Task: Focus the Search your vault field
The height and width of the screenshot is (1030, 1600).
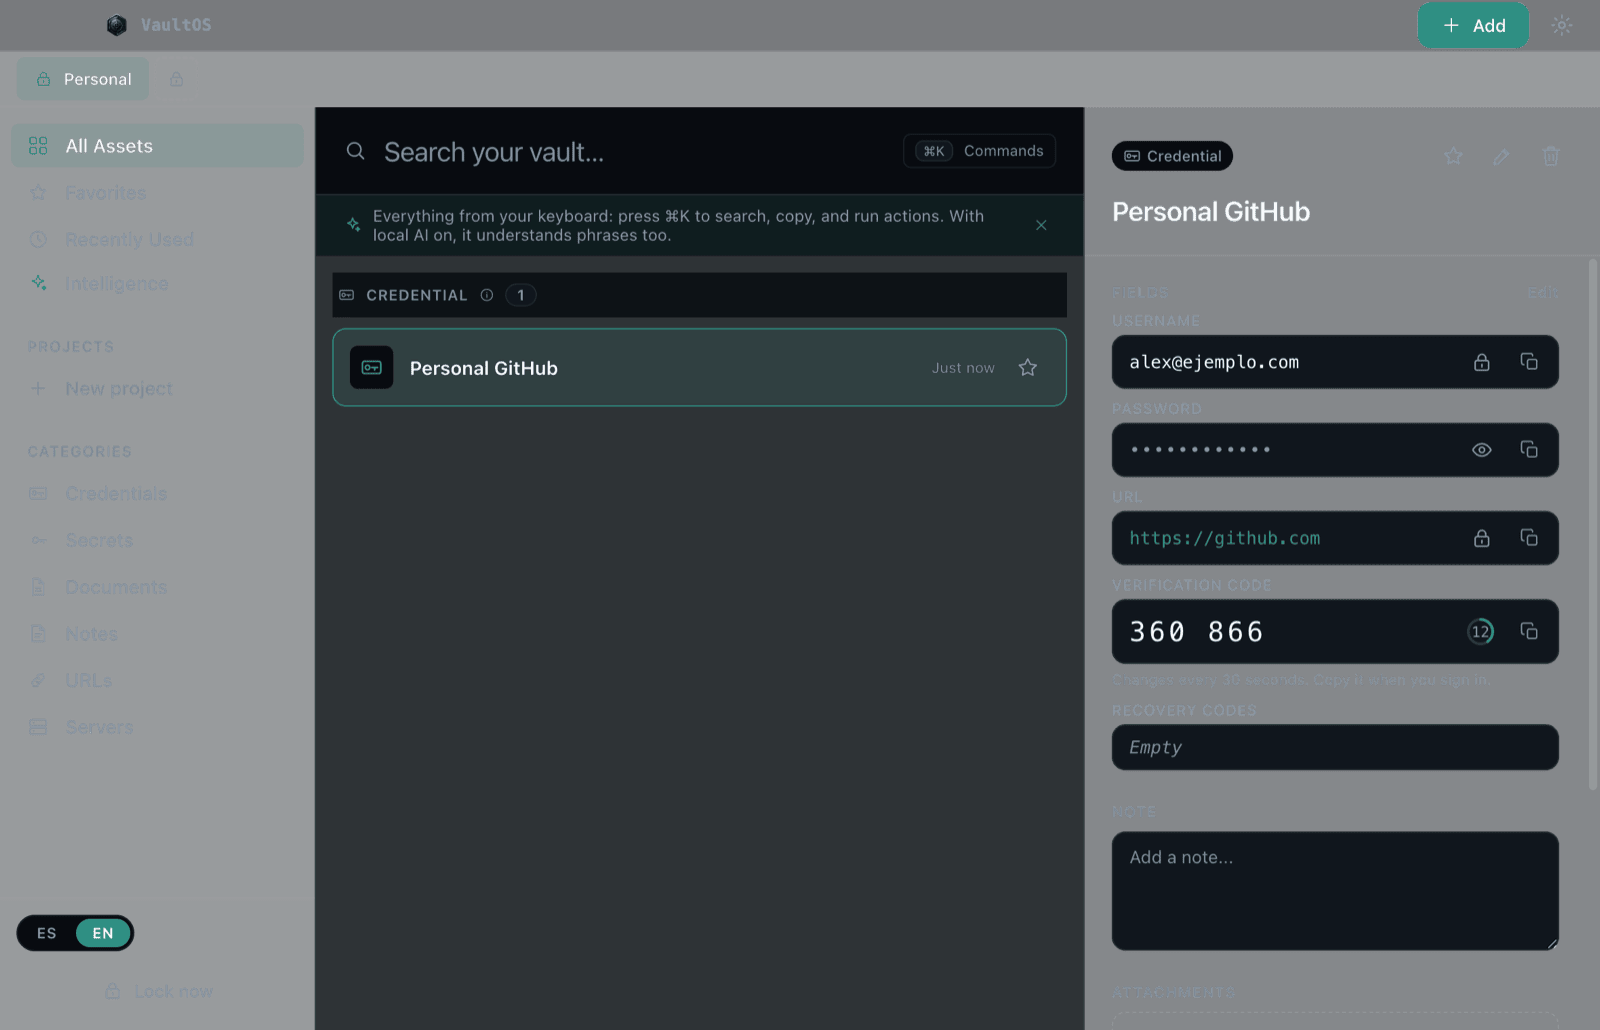Action: (620, 152)
